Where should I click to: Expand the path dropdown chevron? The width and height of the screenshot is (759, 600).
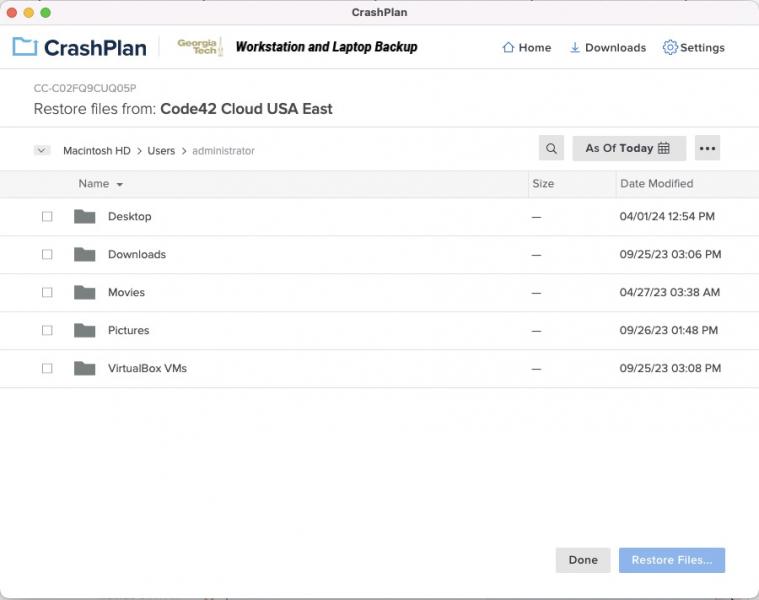click(x=42, y=151)
